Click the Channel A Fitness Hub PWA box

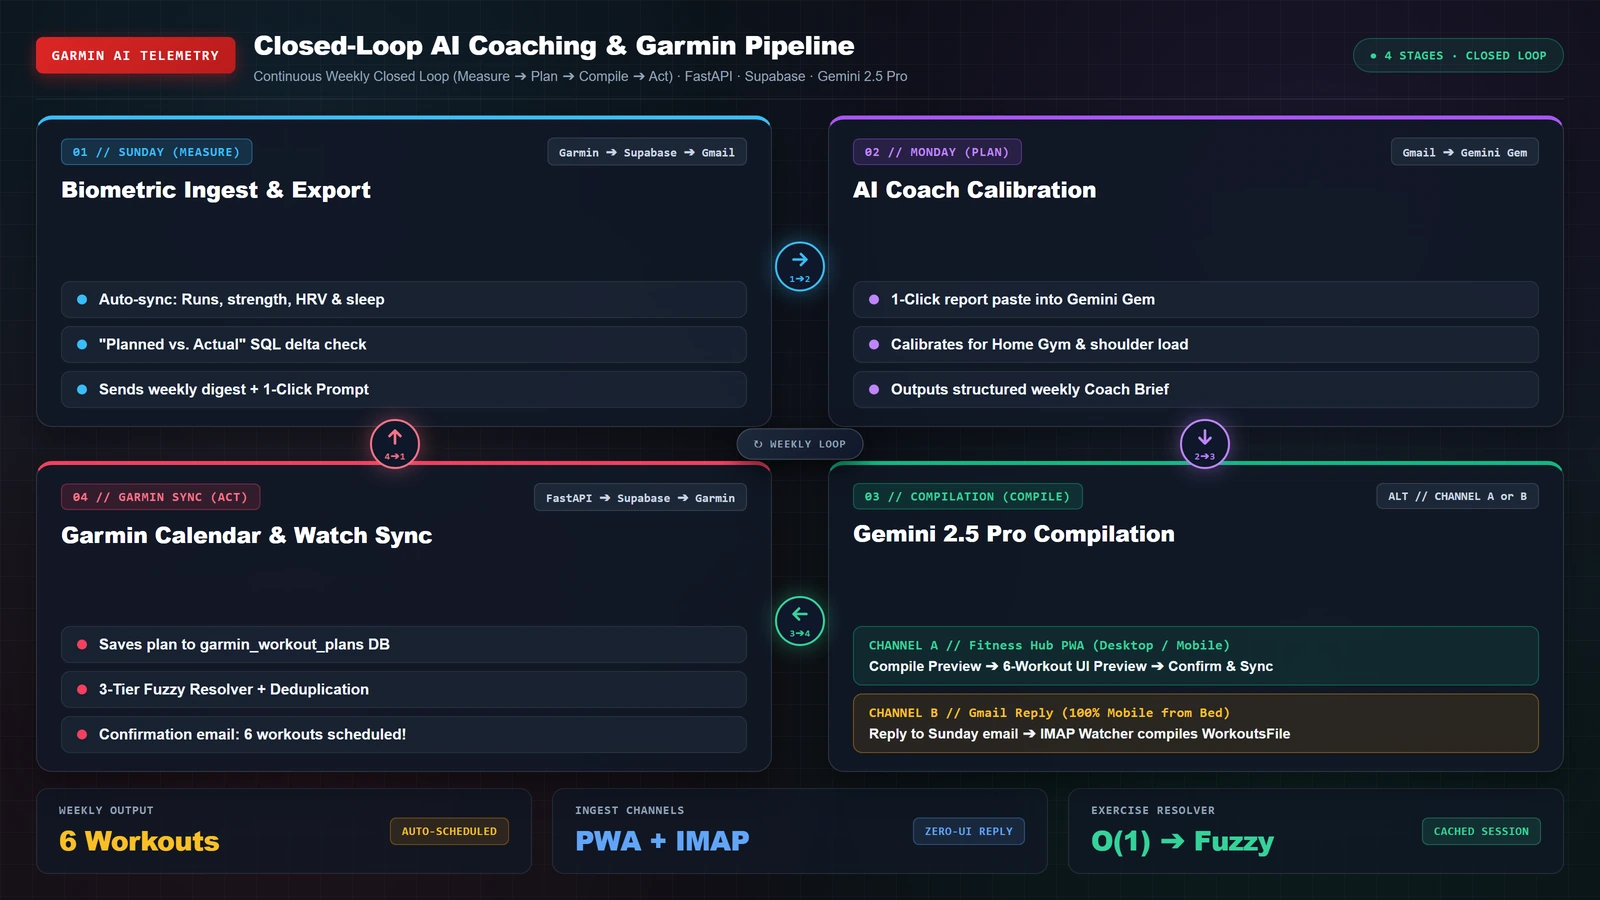click(1196, 656)
